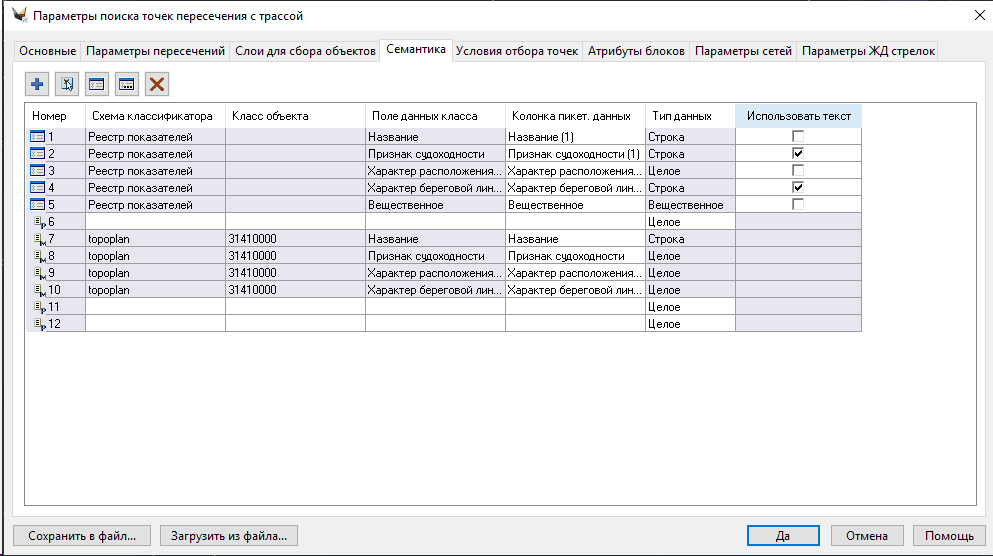Click 'Схема классификатора' column header

tap(155, 116)
